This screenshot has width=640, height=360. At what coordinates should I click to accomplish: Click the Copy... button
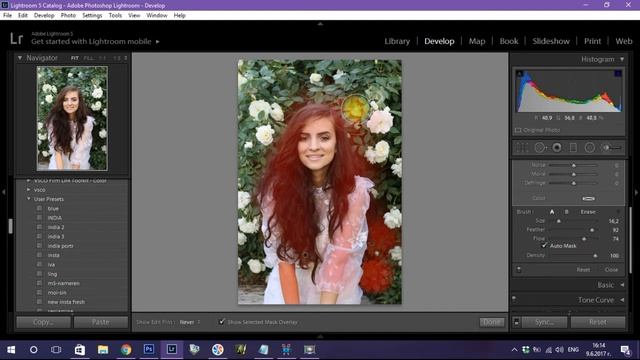[x=43, y=322]
